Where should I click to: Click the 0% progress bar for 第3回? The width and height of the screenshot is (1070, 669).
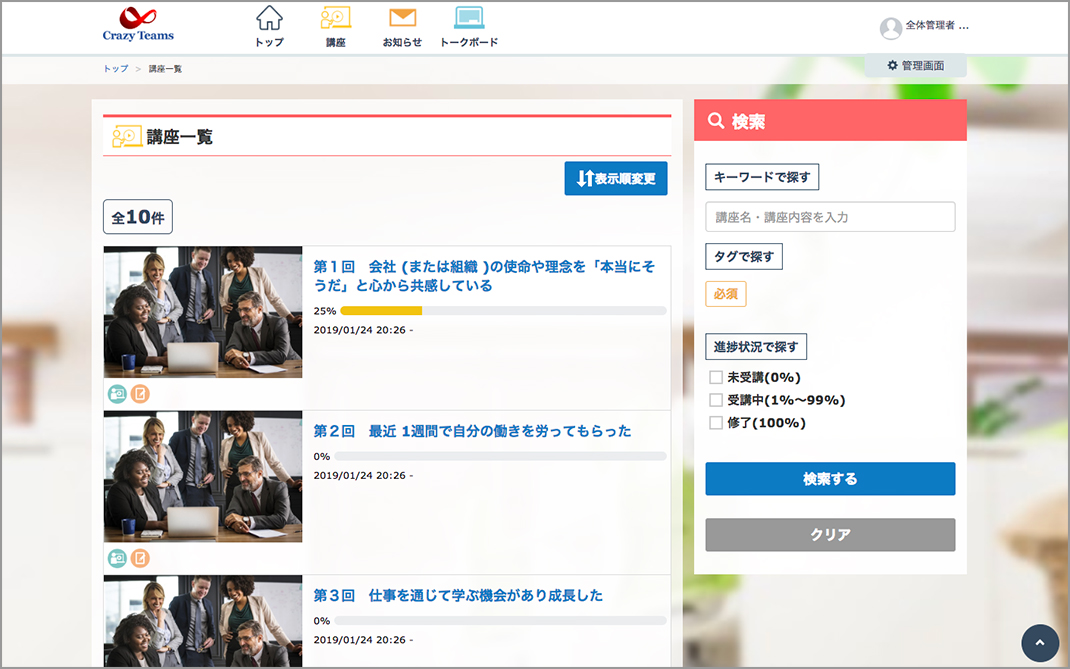(x=500, y=621)
